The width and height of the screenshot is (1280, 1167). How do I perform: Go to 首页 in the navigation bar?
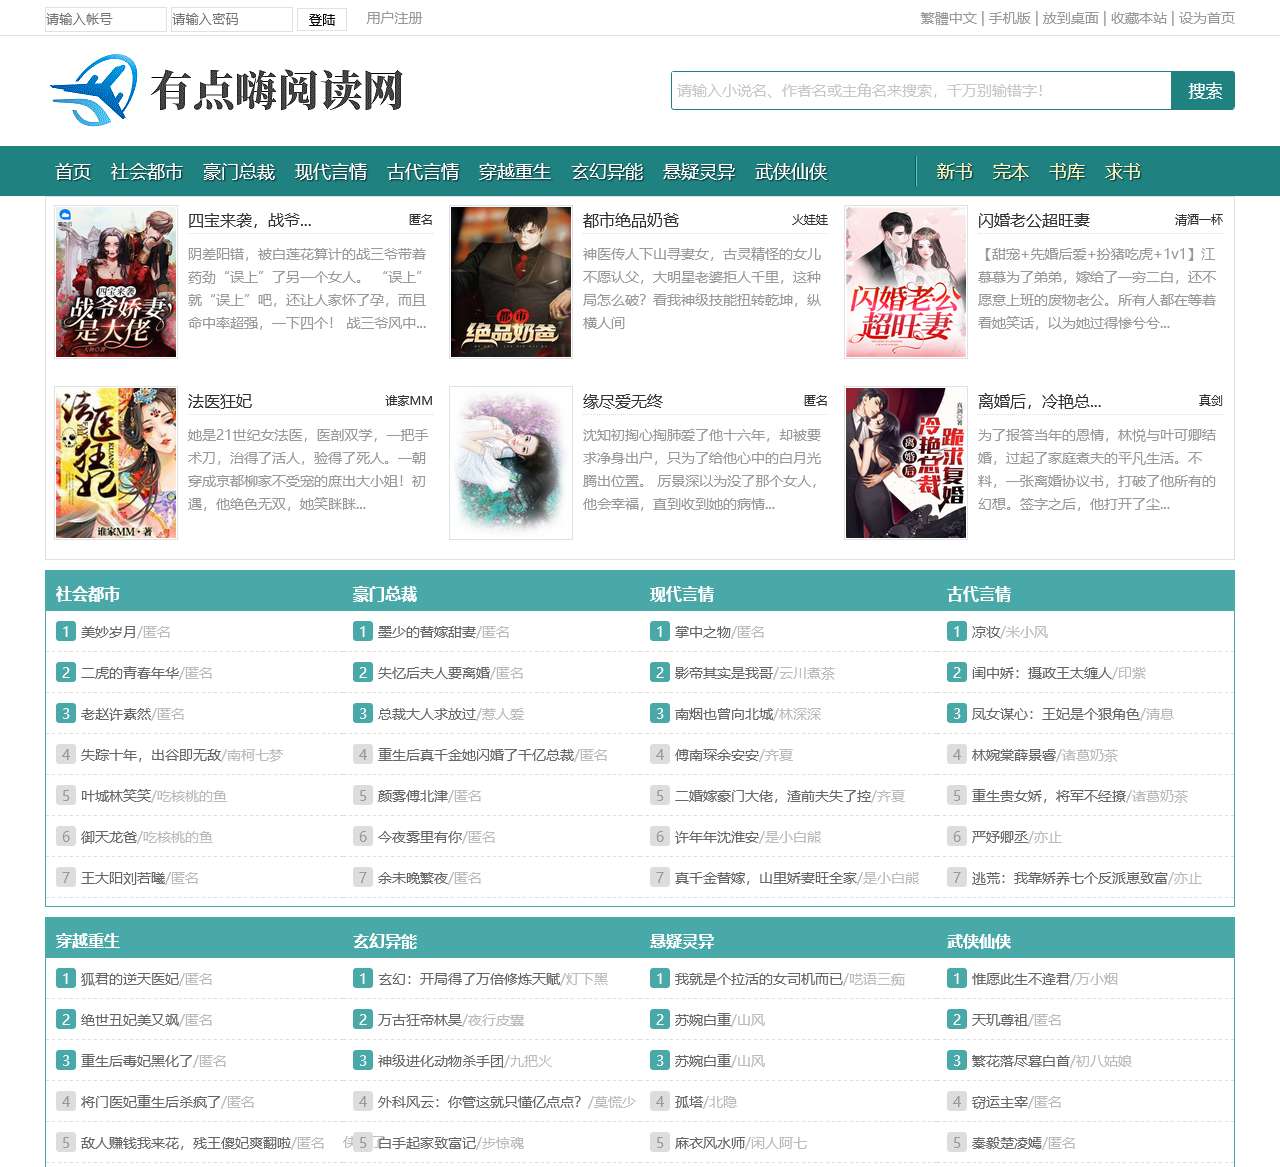coord(73,172)
